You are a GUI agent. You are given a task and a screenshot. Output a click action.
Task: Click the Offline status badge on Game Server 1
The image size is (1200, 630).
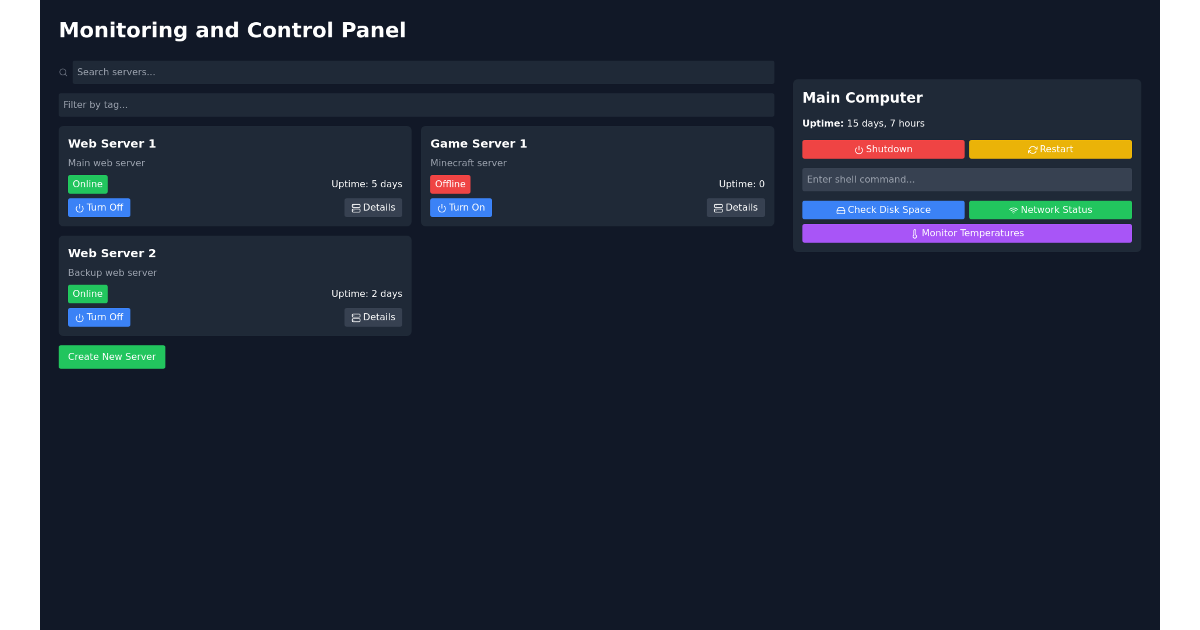pyautogui.click(x=450, y=184)
